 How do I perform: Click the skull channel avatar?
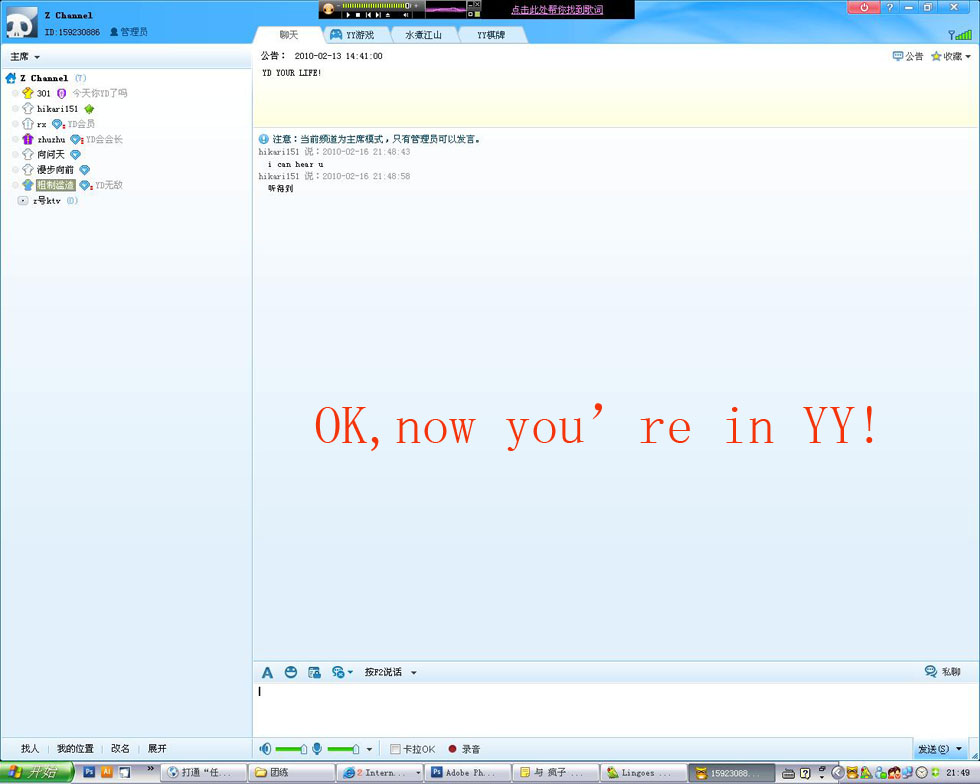21,24
